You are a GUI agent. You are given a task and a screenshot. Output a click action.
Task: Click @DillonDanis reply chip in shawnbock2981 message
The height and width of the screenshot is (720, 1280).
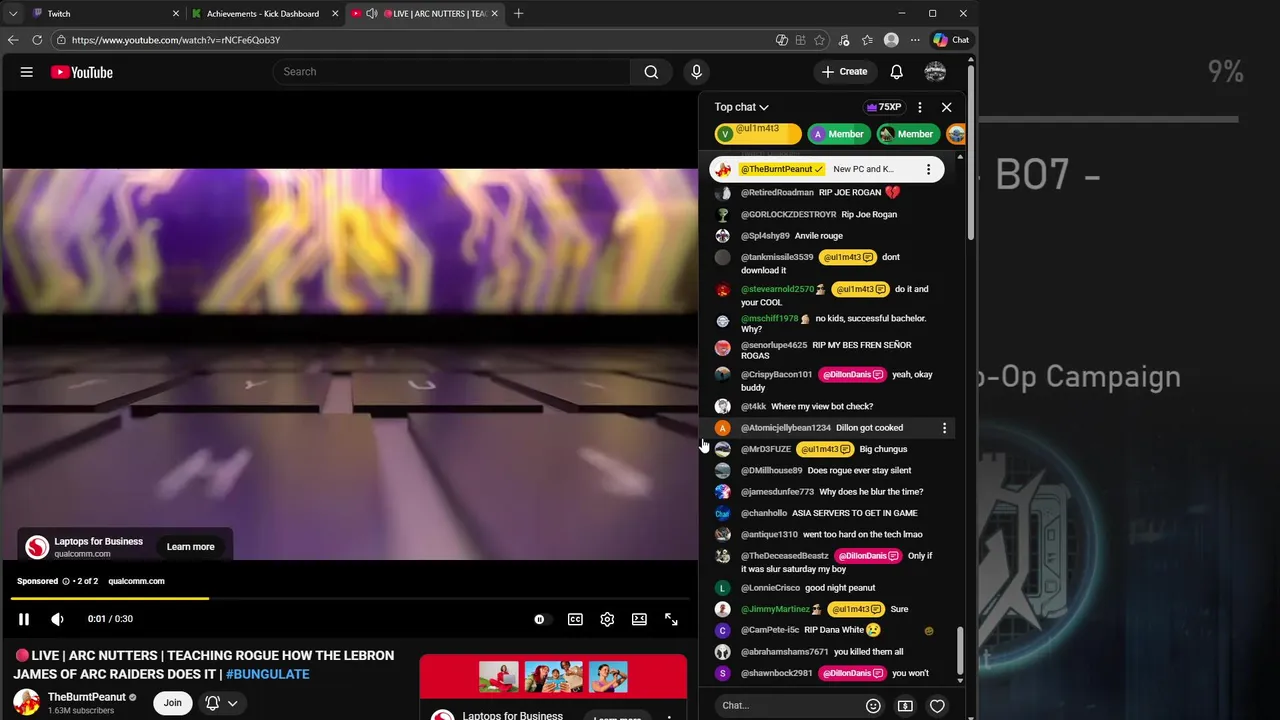[x=852, y=674]
